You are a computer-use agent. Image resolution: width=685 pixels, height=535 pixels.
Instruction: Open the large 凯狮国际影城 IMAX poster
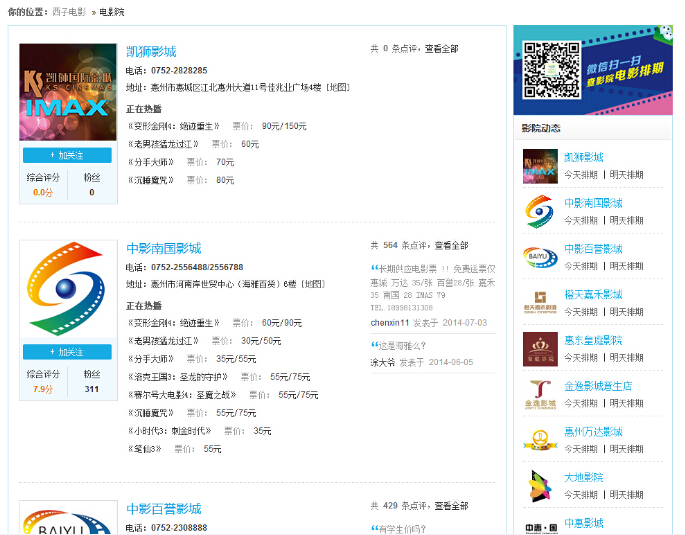tap(68, 92)
